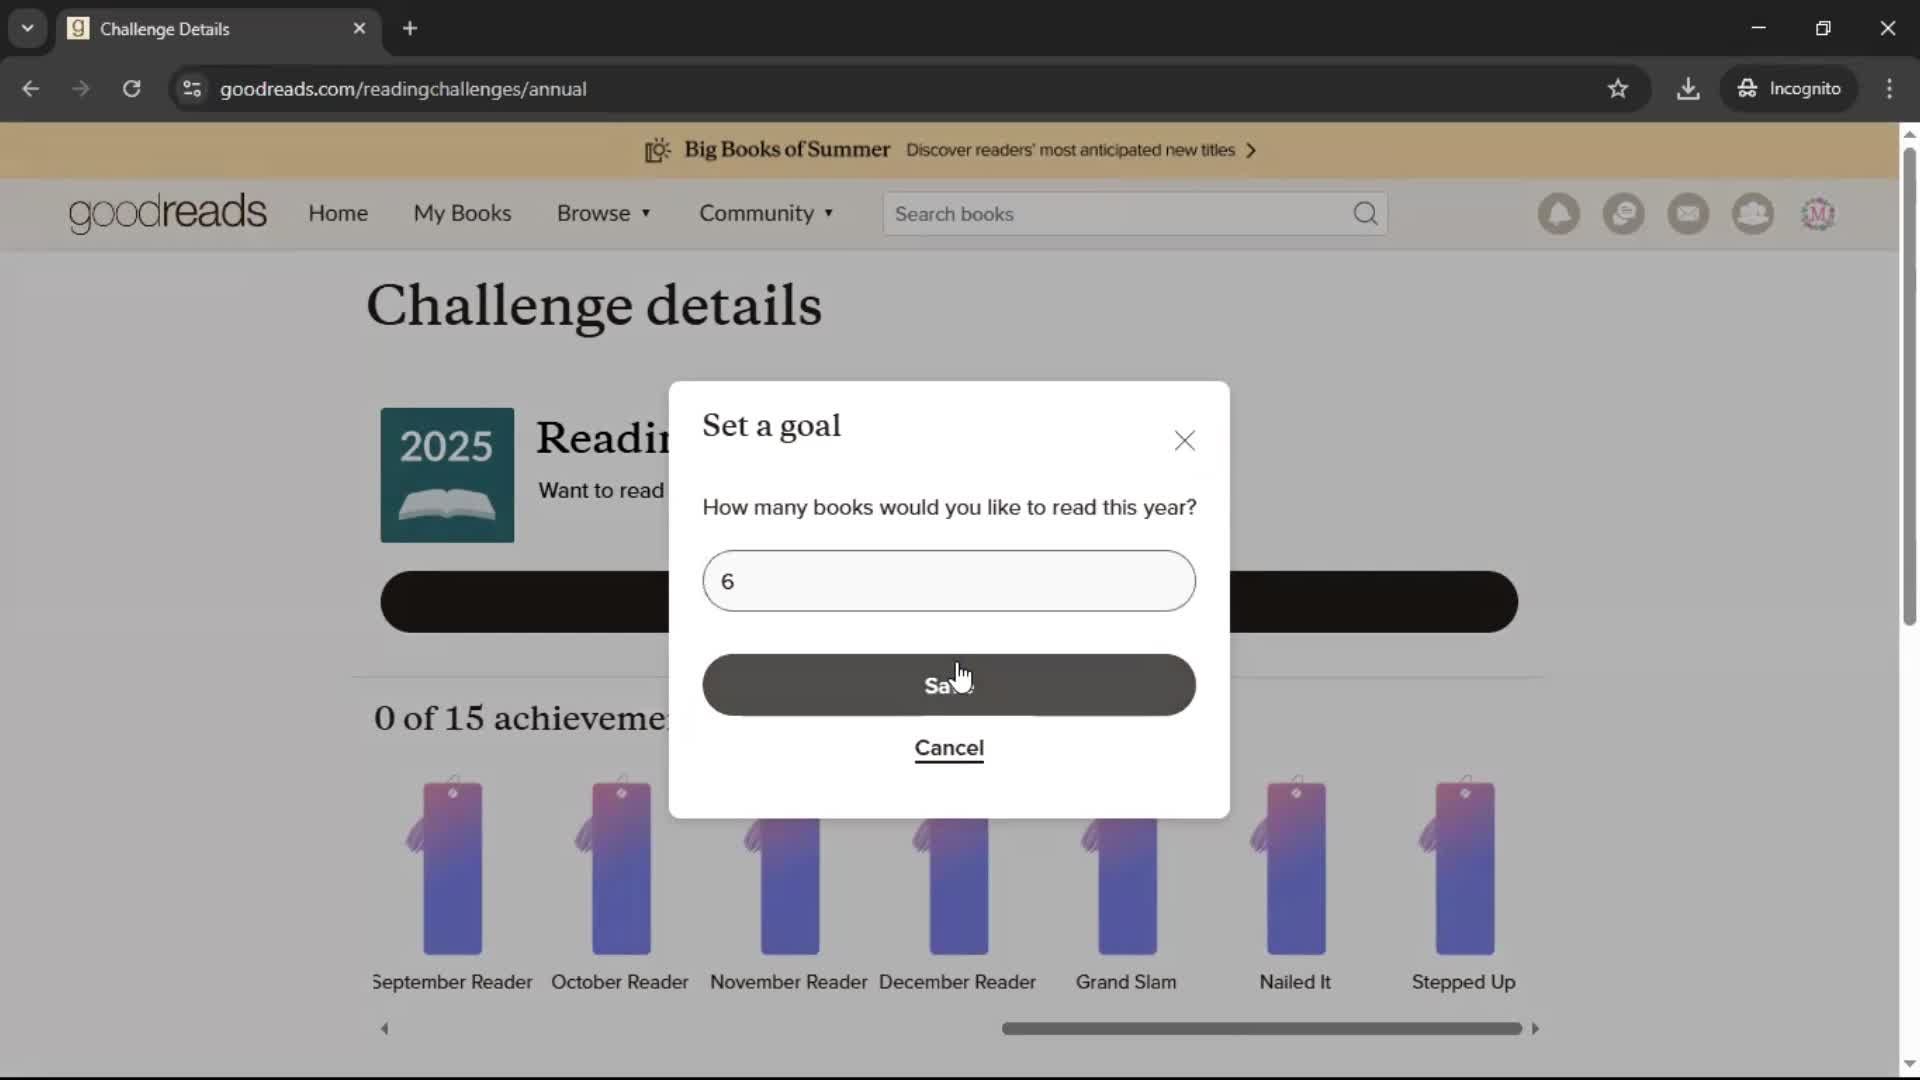Viewport: 1920px width, 1080px height.
Task: Reload the page
Action: pos(131,89)
